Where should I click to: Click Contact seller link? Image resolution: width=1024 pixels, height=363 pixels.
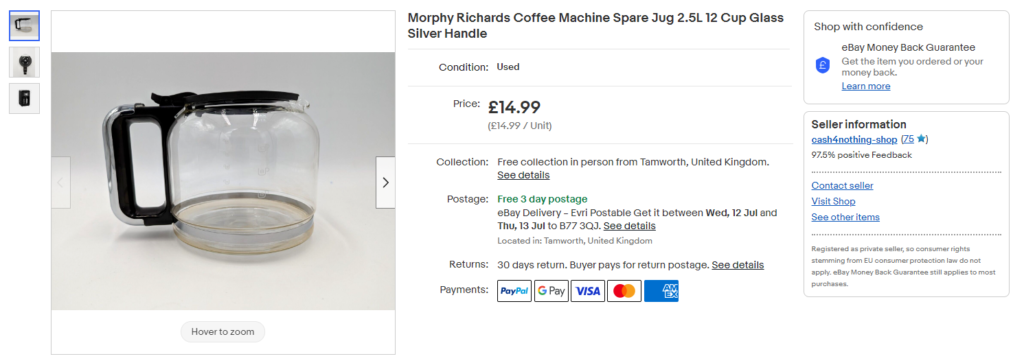[842, 185]
